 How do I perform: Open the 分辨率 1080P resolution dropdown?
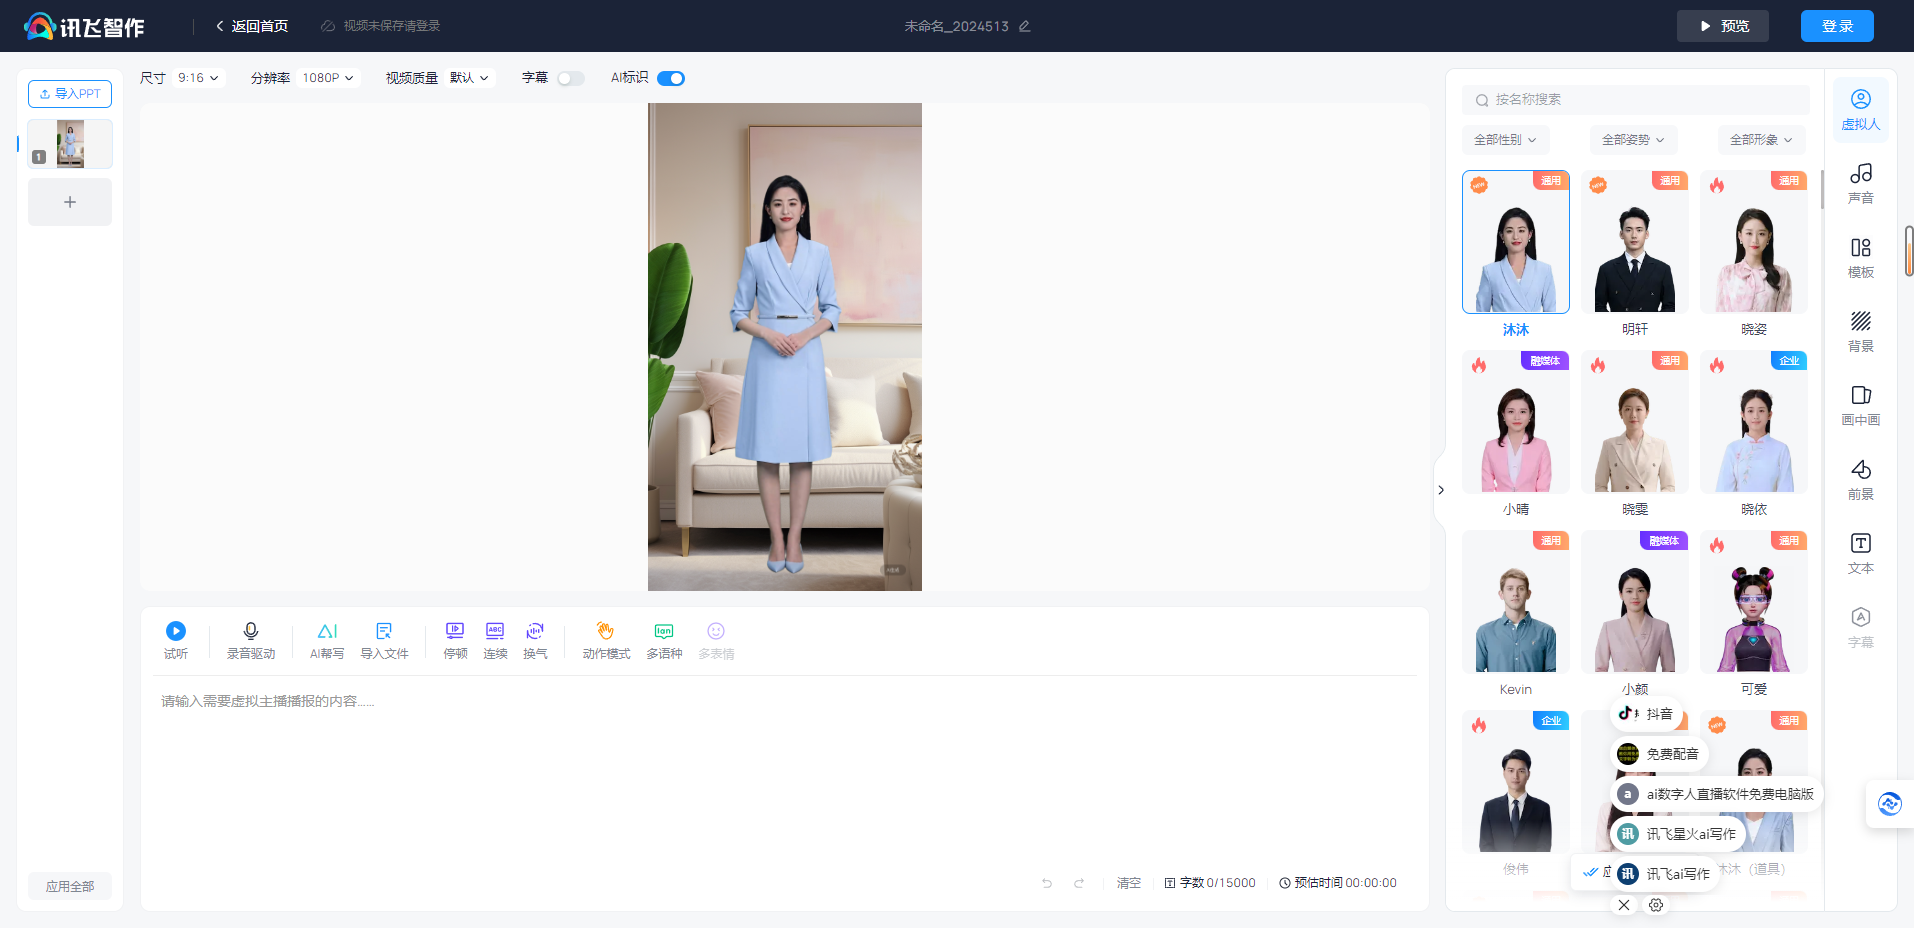[x=328, y=78]
